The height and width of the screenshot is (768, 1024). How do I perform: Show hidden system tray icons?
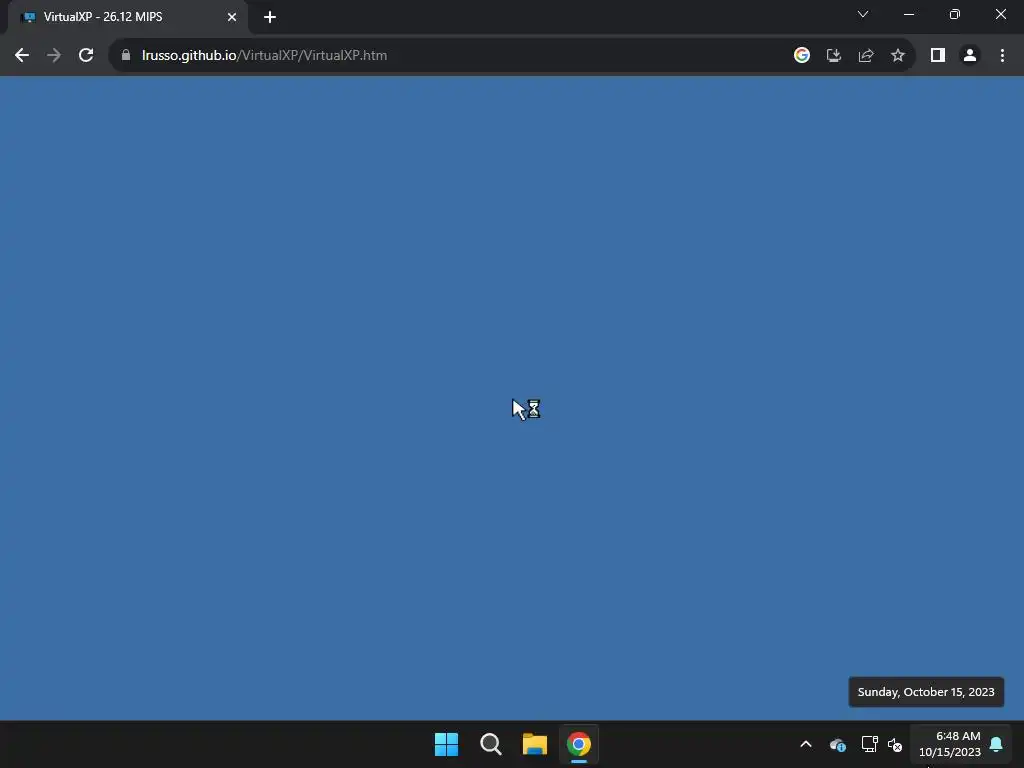pos(806,744)
